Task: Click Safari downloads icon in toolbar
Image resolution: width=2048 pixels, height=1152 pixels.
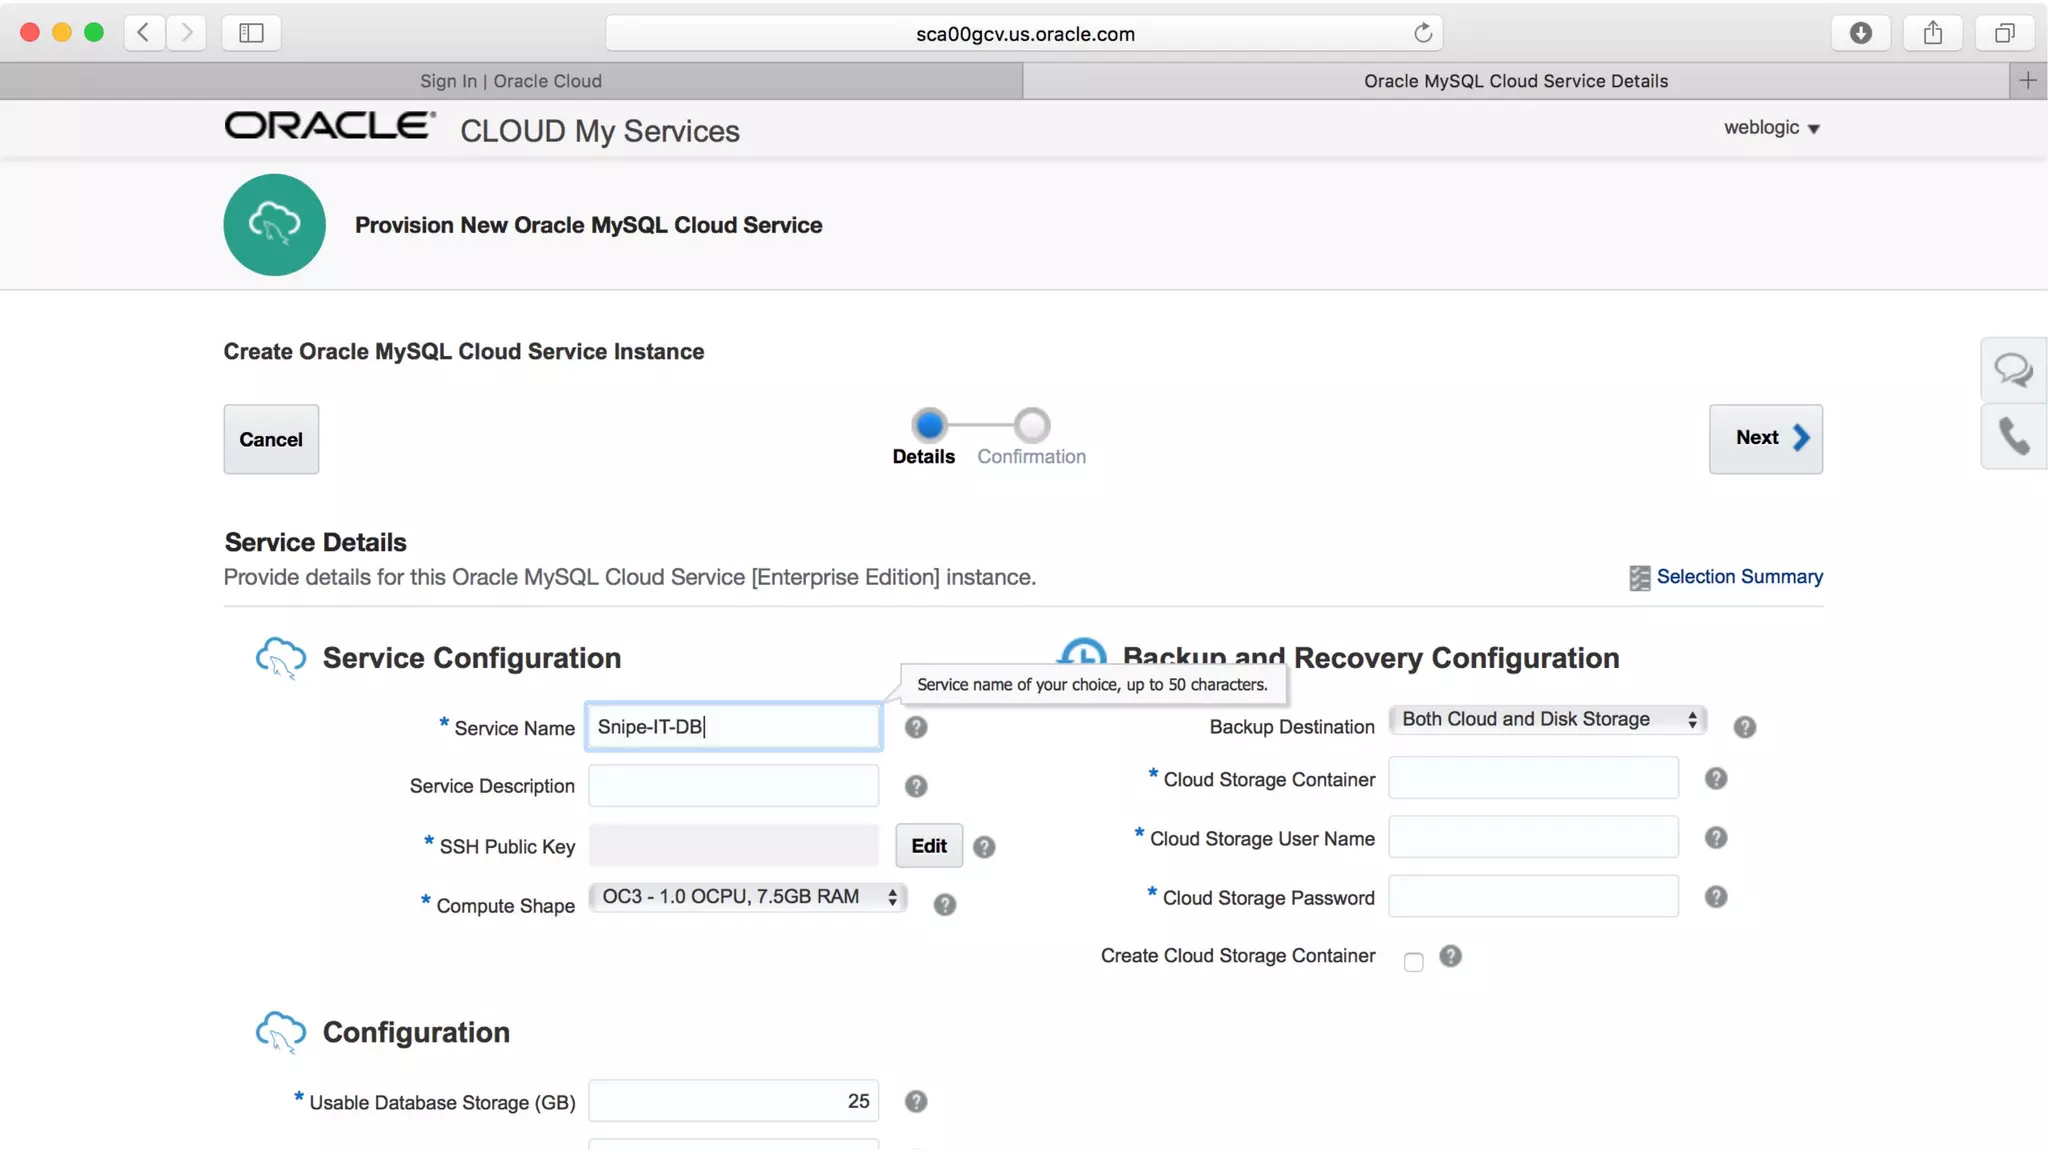Action: [1860, 33]
